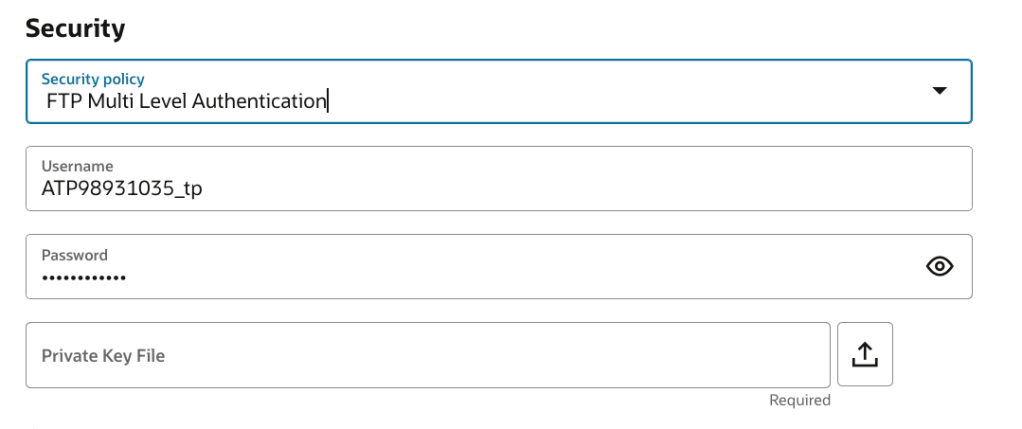
Task: Select the Private Key File field
Action: click(427, 355)
